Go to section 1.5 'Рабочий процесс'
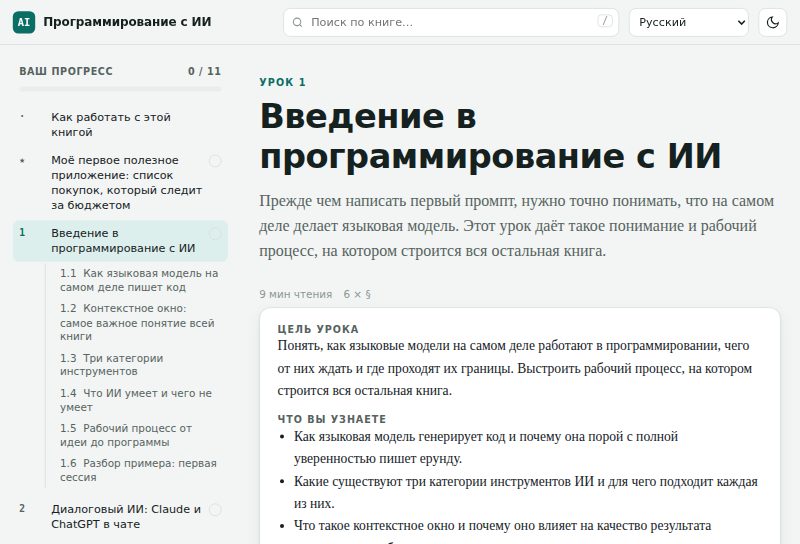 pyautogui.click(x=139, y=435)
